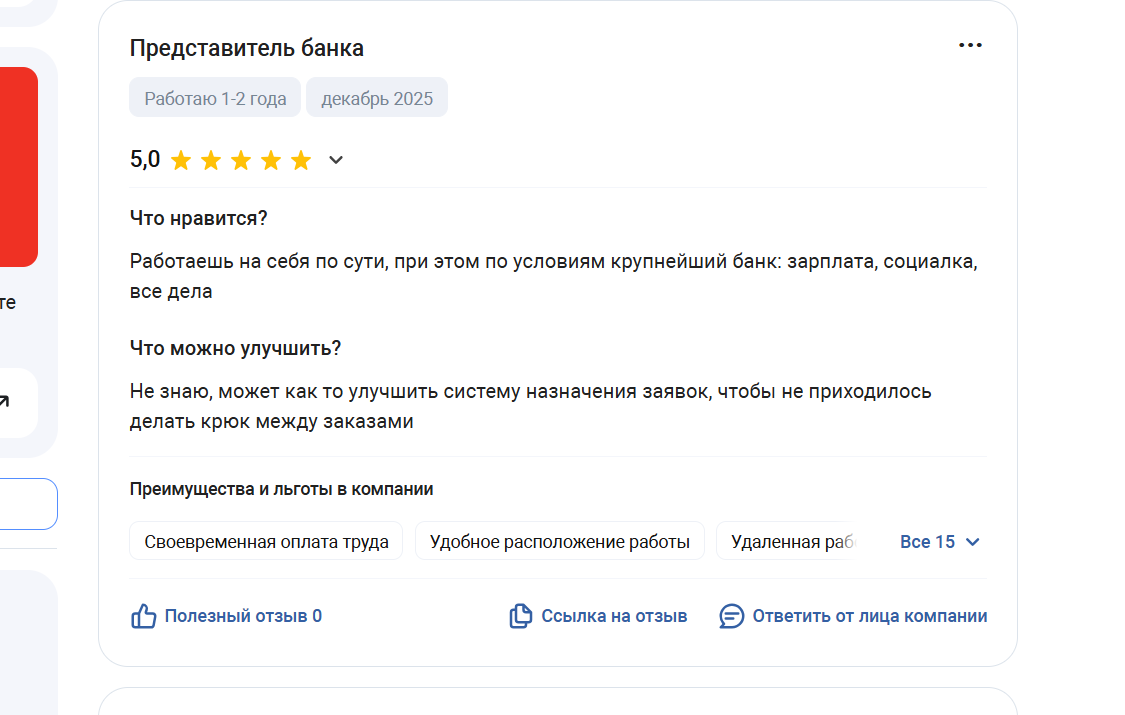Select the 'Своевременная оплата труда' benefit chip
This screenshot has height=715, width=1125.
(266, 542)
